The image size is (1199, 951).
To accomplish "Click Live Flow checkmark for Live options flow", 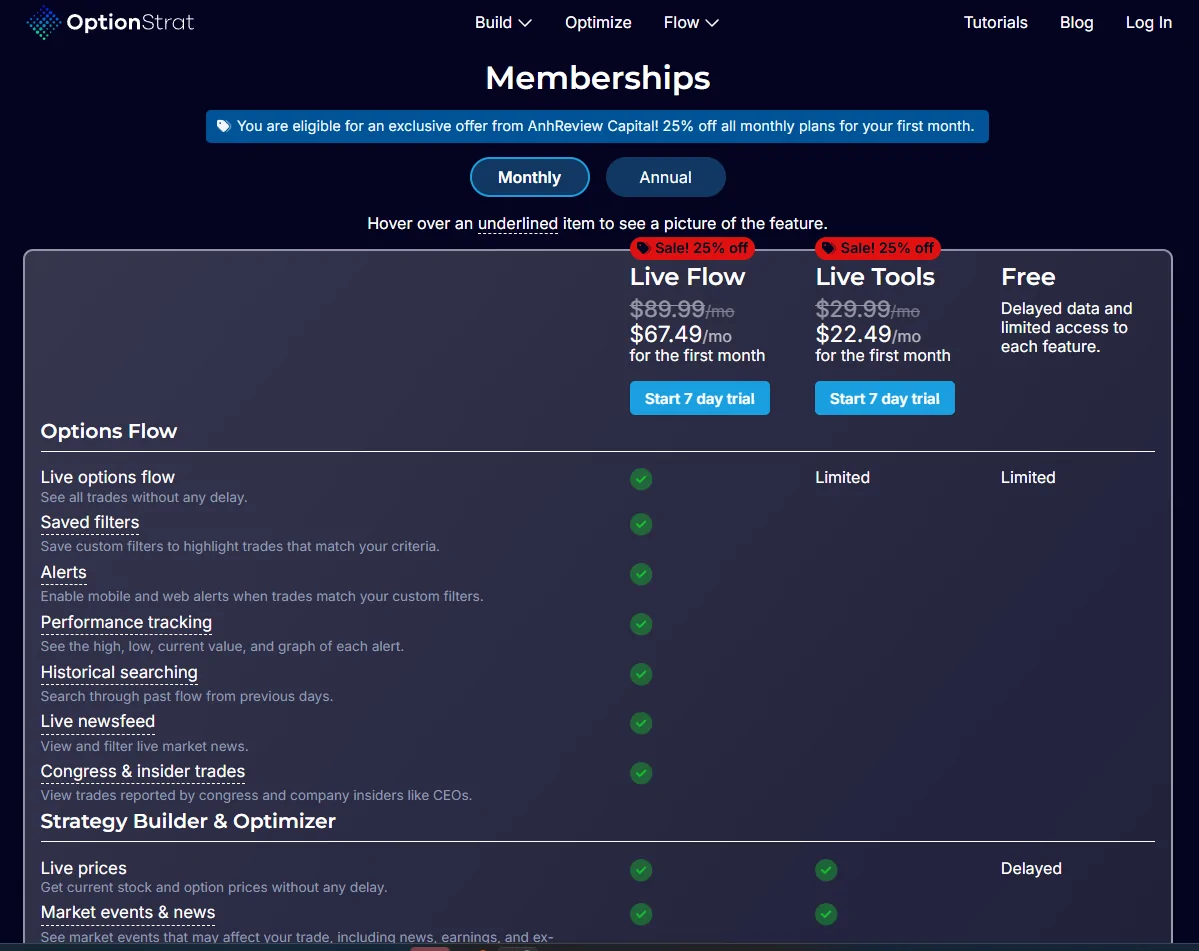I will click(641, 479).
